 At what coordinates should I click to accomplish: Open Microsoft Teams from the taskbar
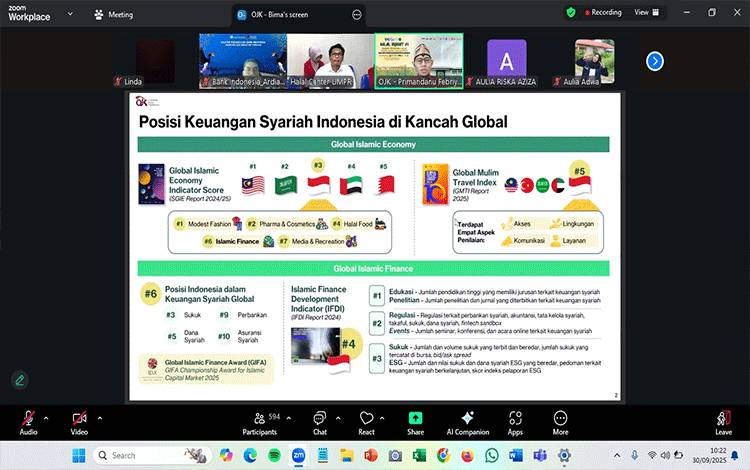click(540, 456)
